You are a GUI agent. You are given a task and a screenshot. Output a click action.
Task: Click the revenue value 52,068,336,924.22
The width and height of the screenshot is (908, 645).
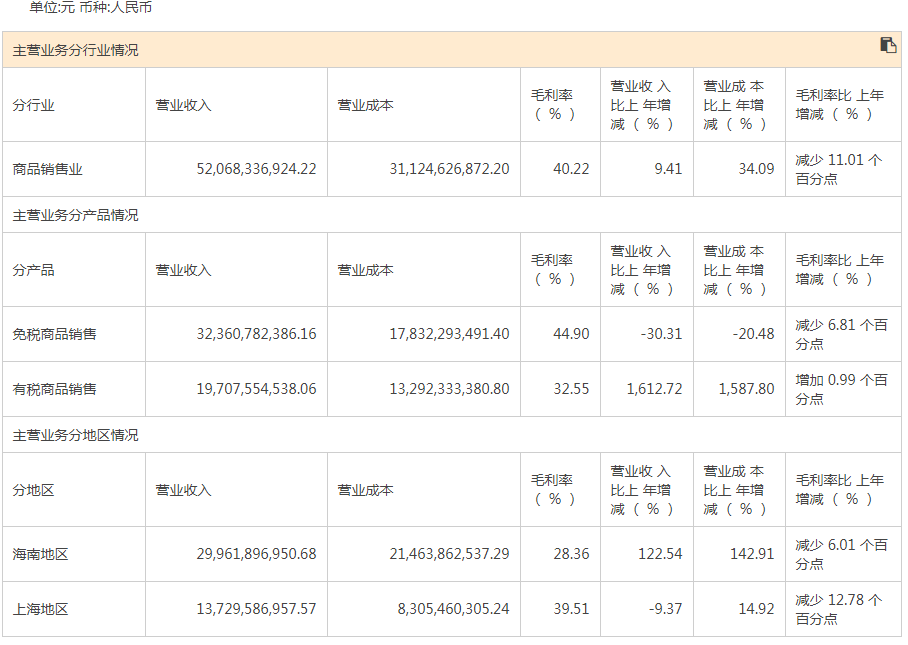coord(256,169)
